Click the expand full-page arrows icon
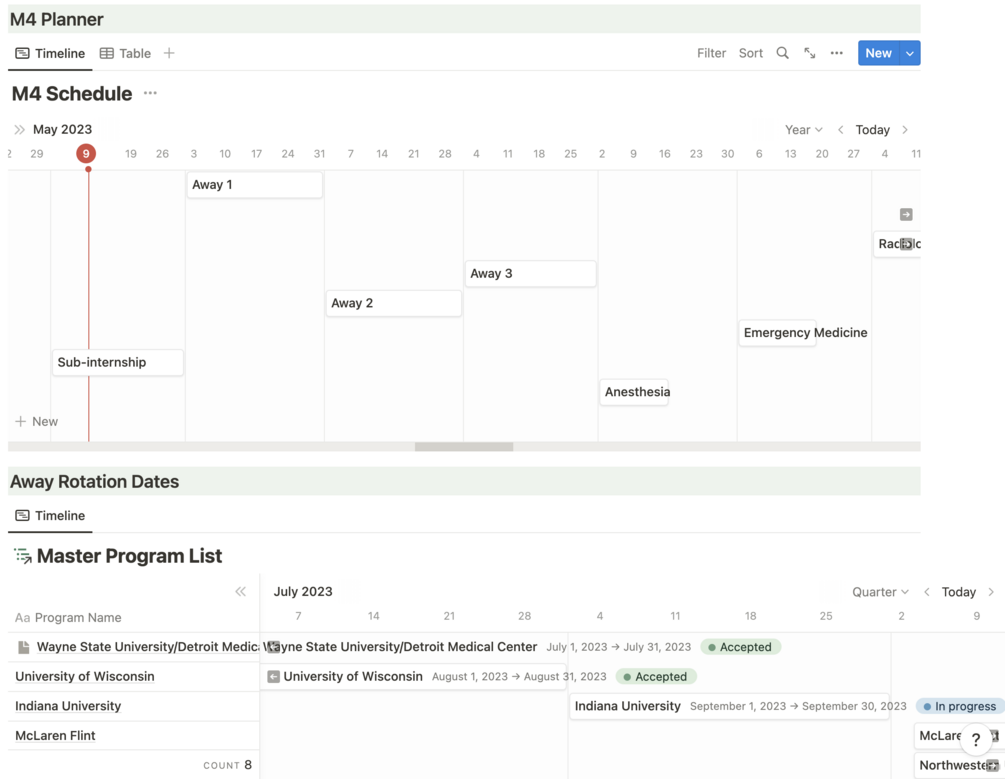 (x=810, y=53)
